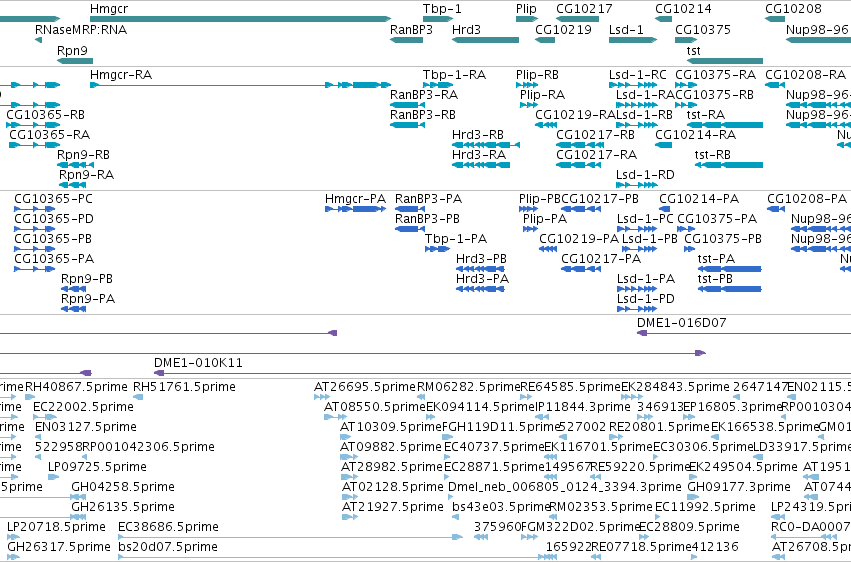
Task: Click EST RH40867.5prime
Action: pyautogui.click(x=30, y=397)
